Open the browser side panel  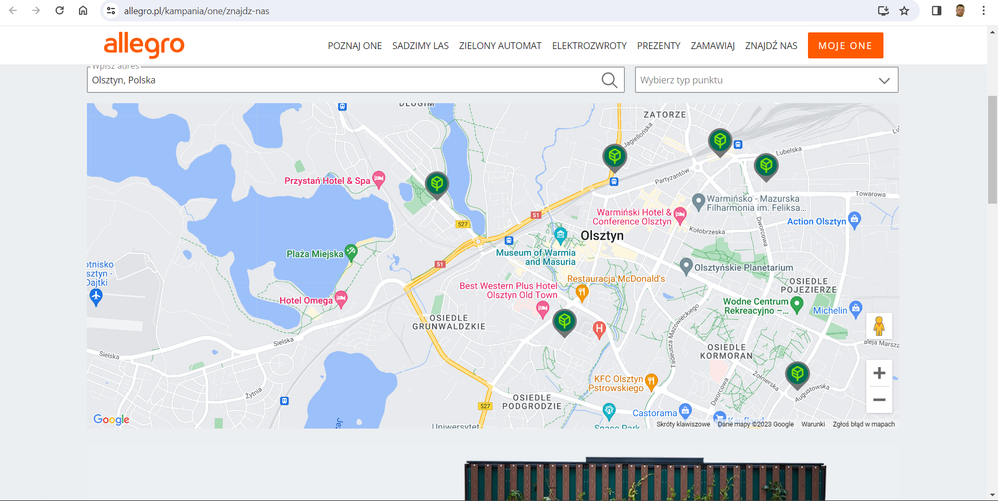[x=937, y=11]
